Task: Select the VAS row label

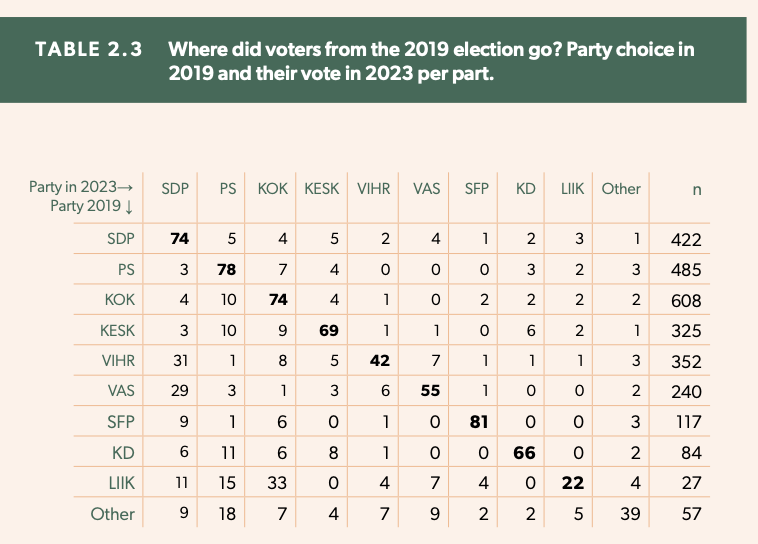Action: point(121,391)
